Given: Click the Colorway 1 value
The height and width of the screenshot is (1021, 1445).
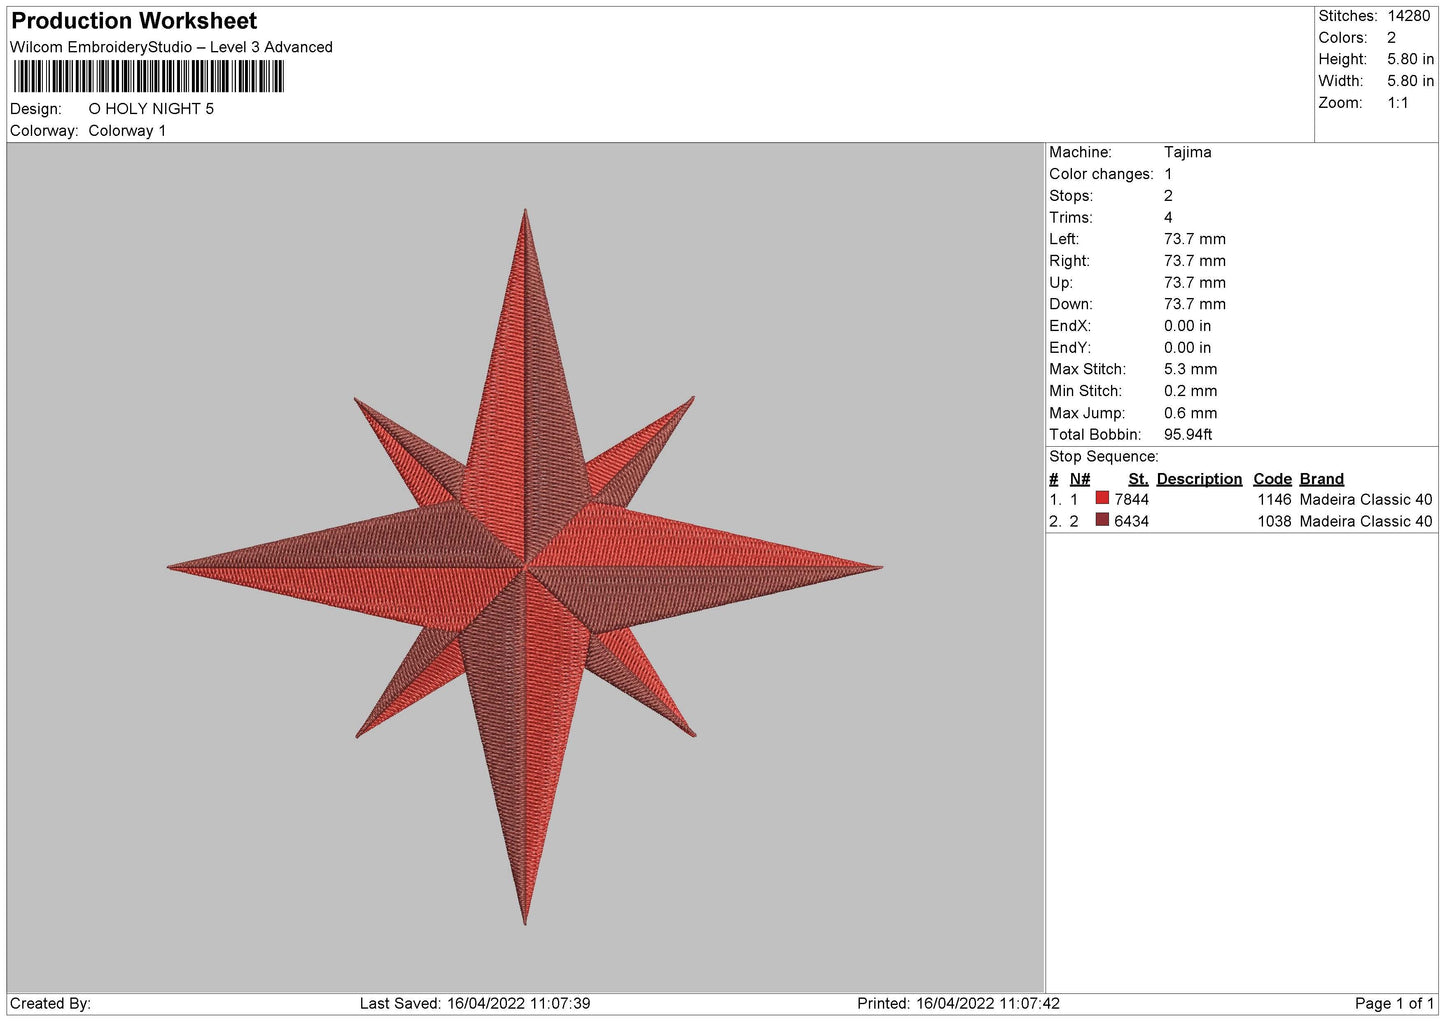Looking at the screenshot, I should (127, 131).
